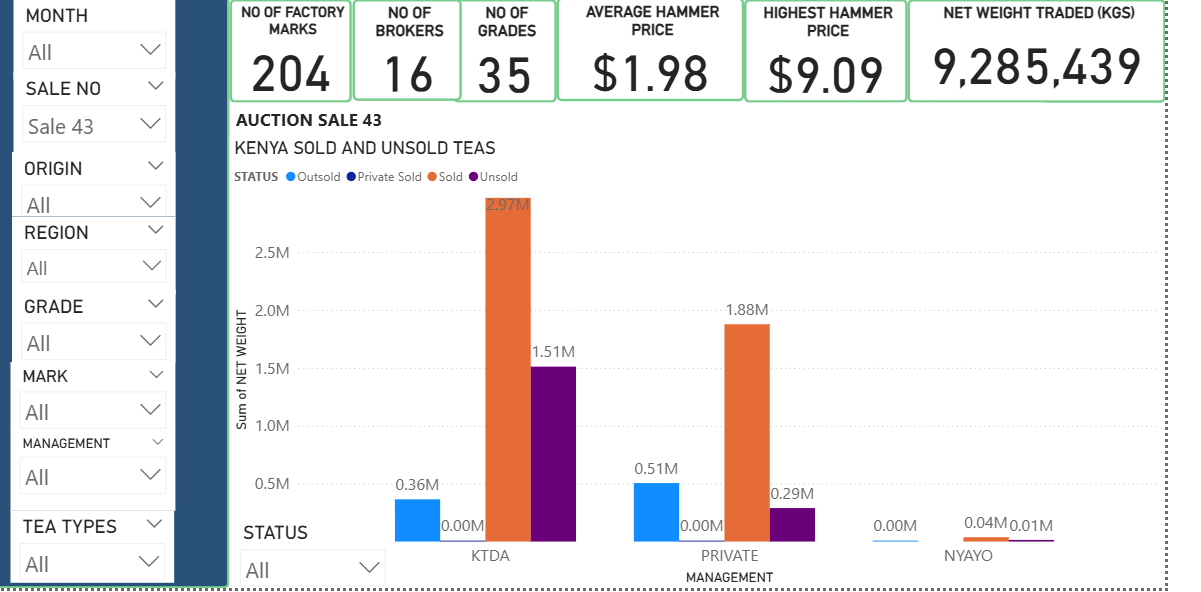Image resolution: width=1201 pixels, height=592 pixels.
Task: Select the Average Hammer Price card
Action: (650, 52)
